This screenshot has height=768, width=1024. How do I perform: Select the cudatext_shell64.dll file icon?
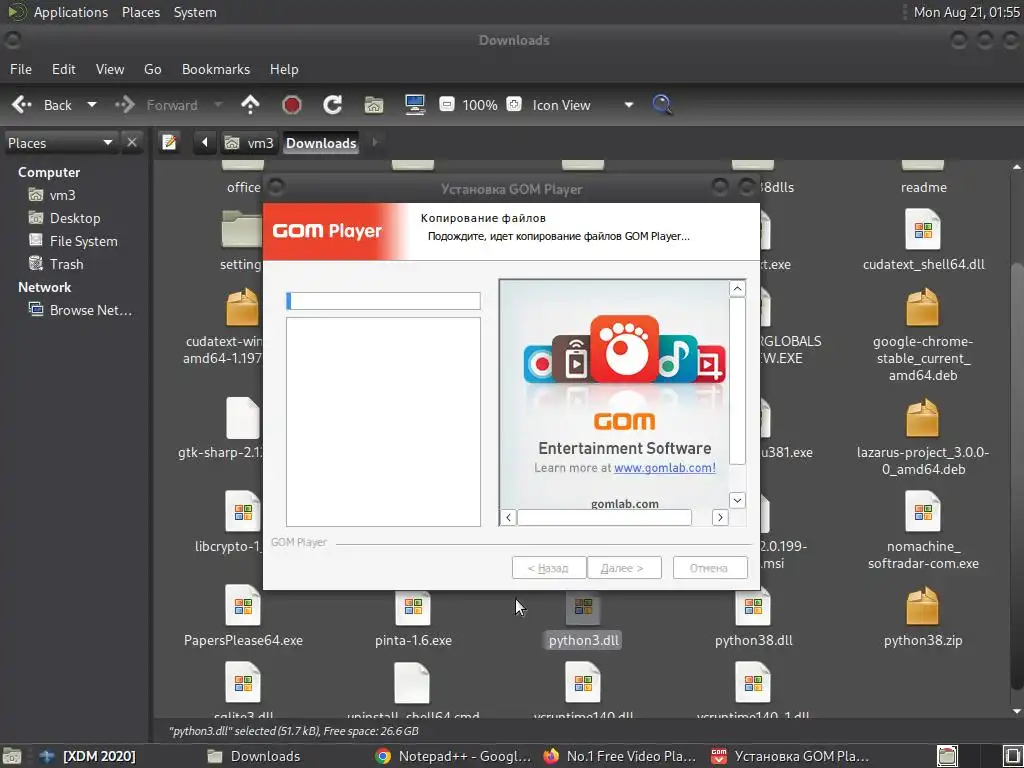click(x=923, y=230)
